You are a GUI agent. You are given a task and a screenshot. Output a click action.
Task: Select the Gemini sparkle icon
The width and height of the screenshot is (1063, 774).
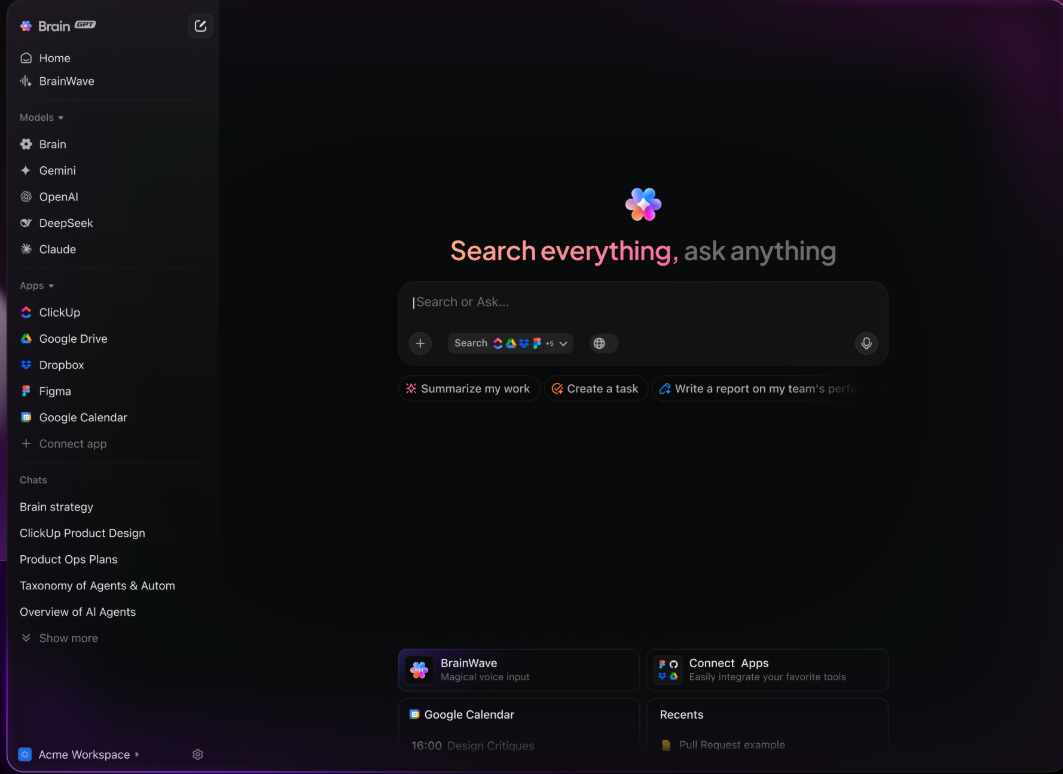pyautogui.click(x=26, y=171)
